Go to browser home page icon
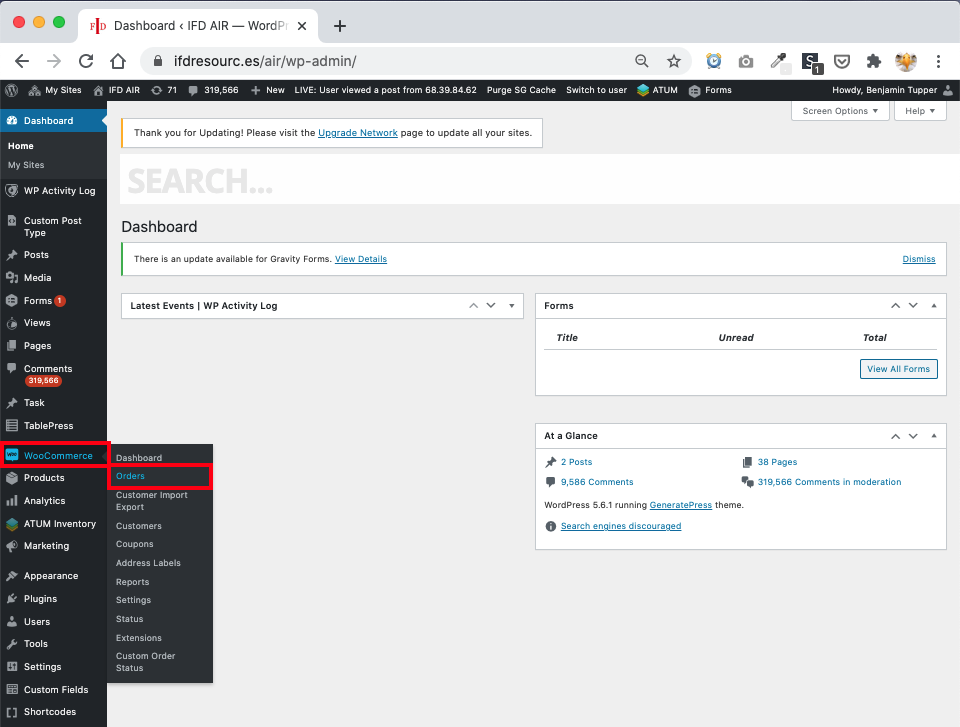The height and width of the screenshot is (727, 960). click(118, 61)
